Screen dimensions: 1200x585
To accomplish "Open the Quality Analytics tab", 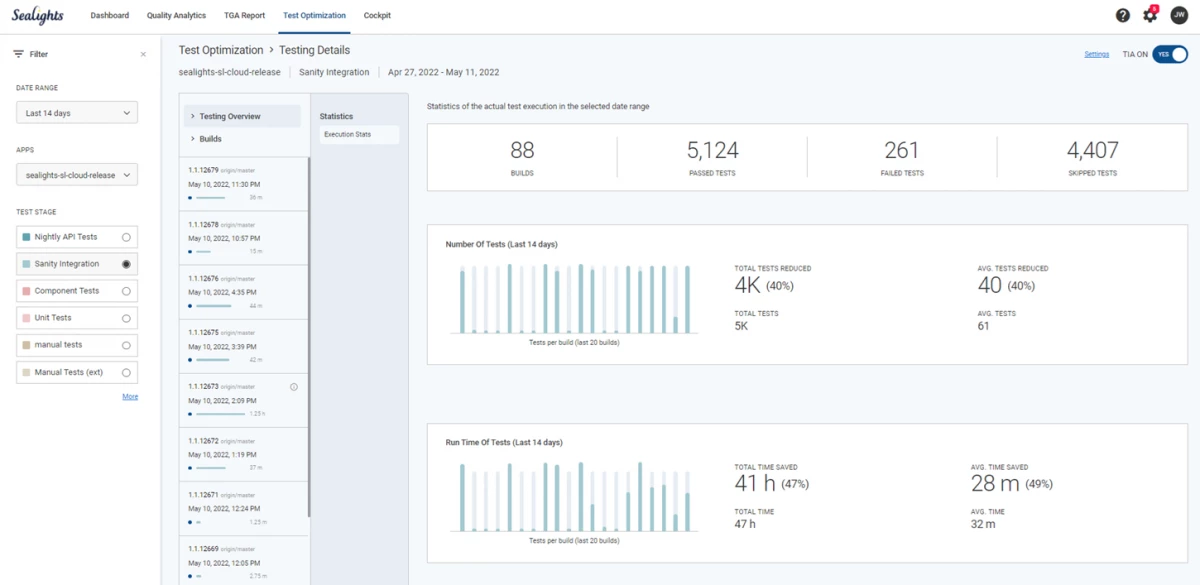I will coord(176,16).
